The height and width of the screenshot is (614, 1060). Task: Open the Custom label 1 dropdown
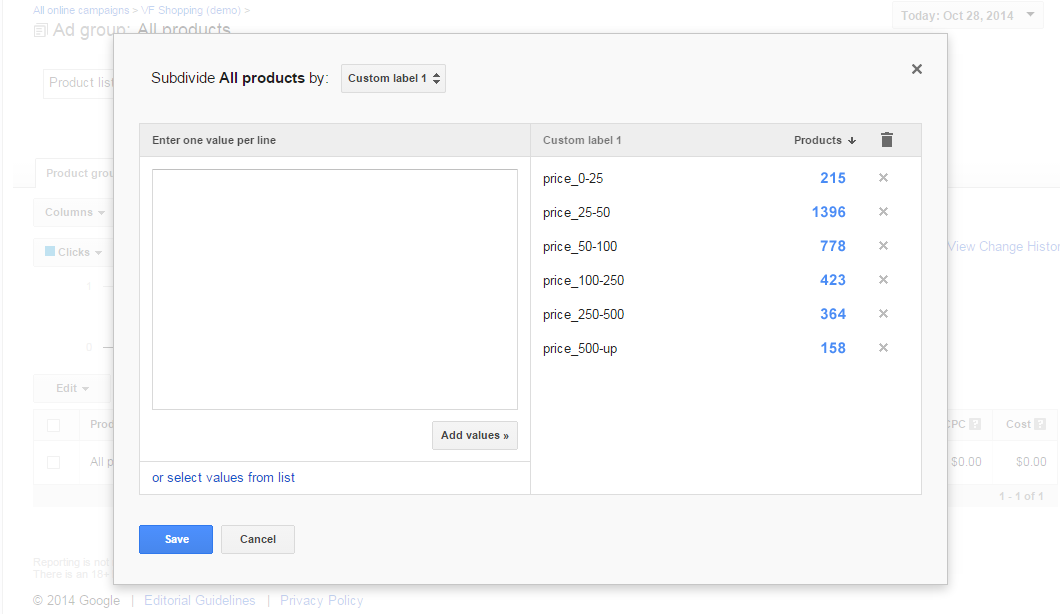393,78
